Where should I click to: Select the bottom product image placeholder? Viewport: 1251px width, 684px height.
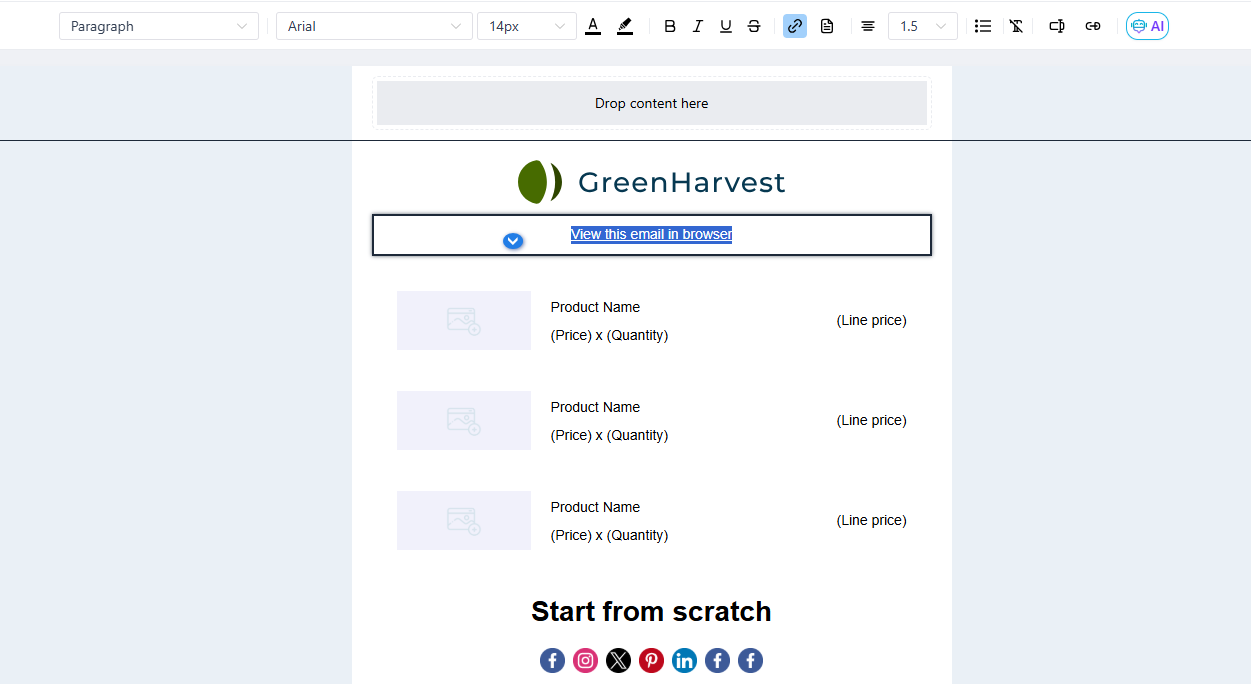(x=464, y=521)
